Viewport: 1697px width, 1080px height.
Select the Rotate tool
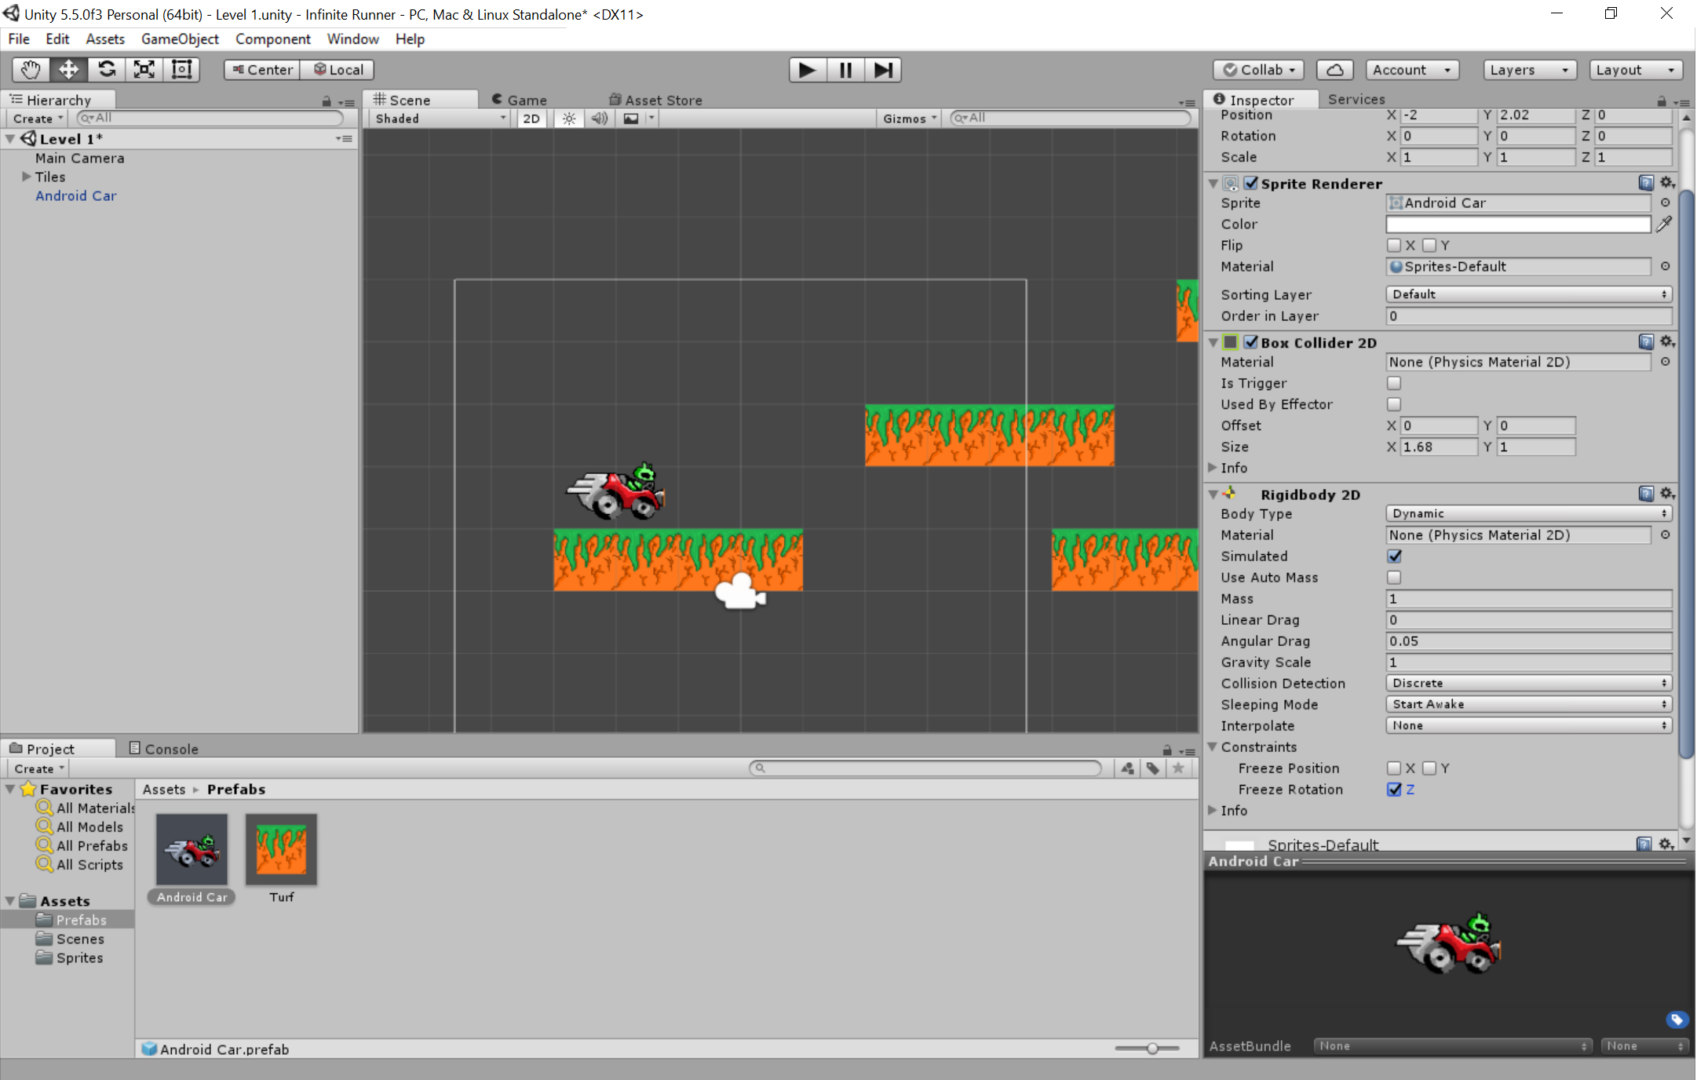click(x=106, y=69)
